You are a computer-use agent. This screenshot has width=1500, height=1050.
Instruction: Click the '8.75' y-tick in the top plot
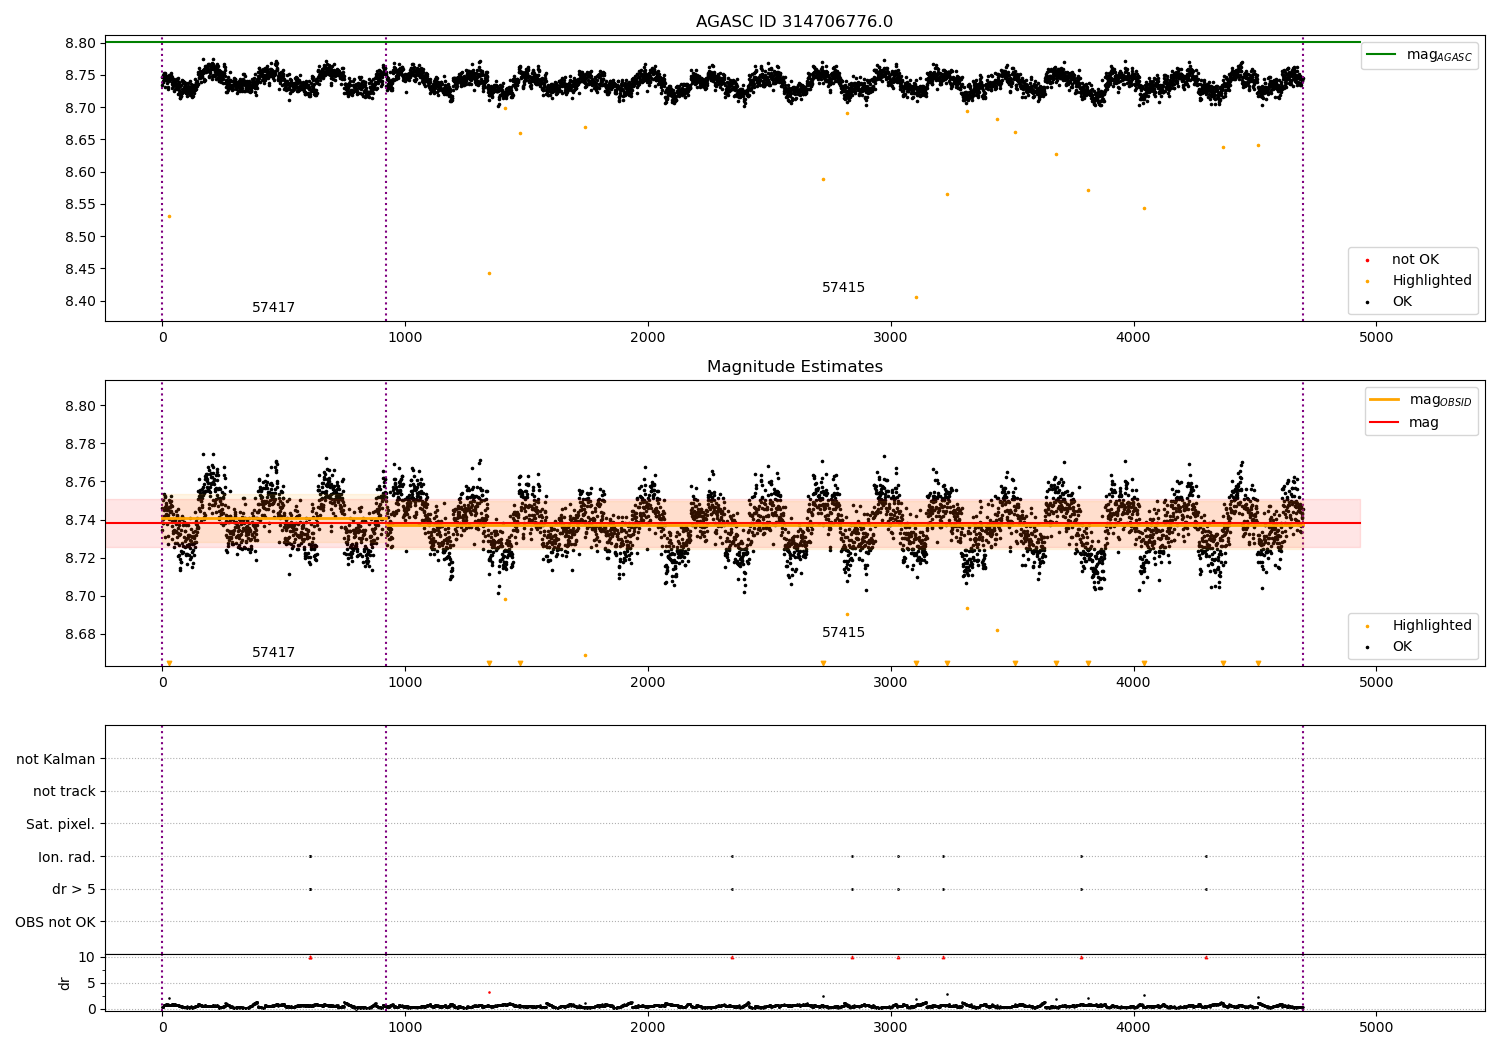click(x=81, y=76)
